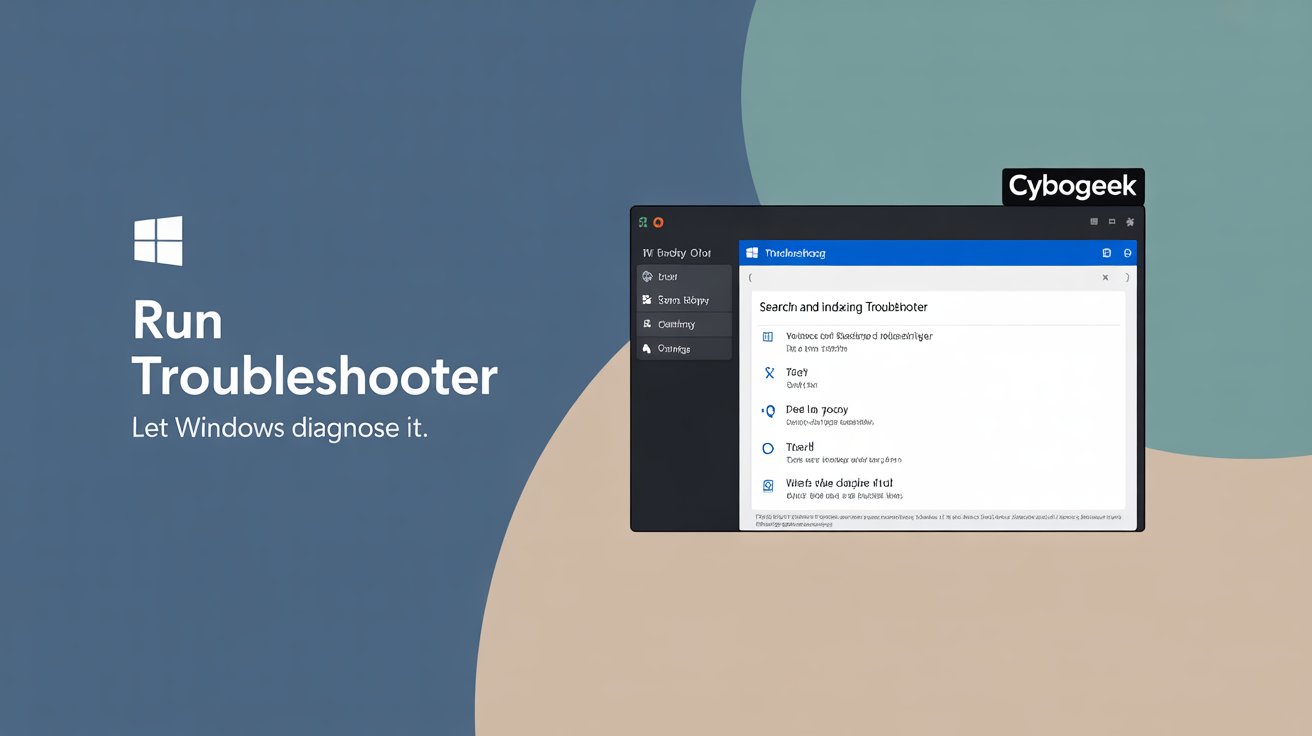The height and width of the screenshot is (736, 1312).
Task: Click the subtitle under the last option
Action: 844,496
